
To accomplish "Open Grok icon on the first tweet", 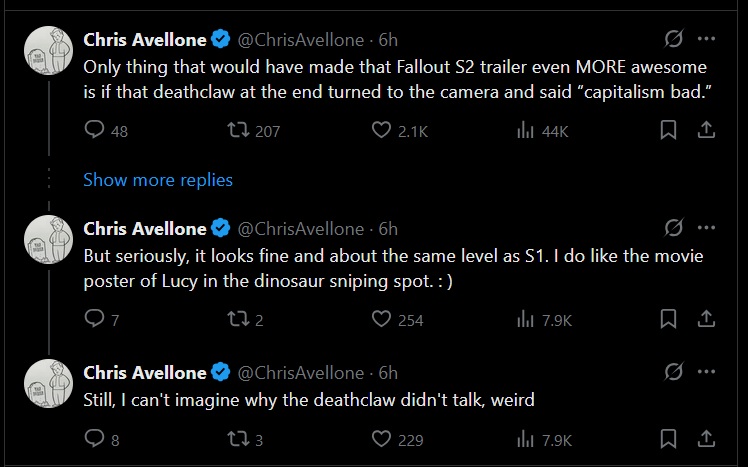I will point(674,40).
